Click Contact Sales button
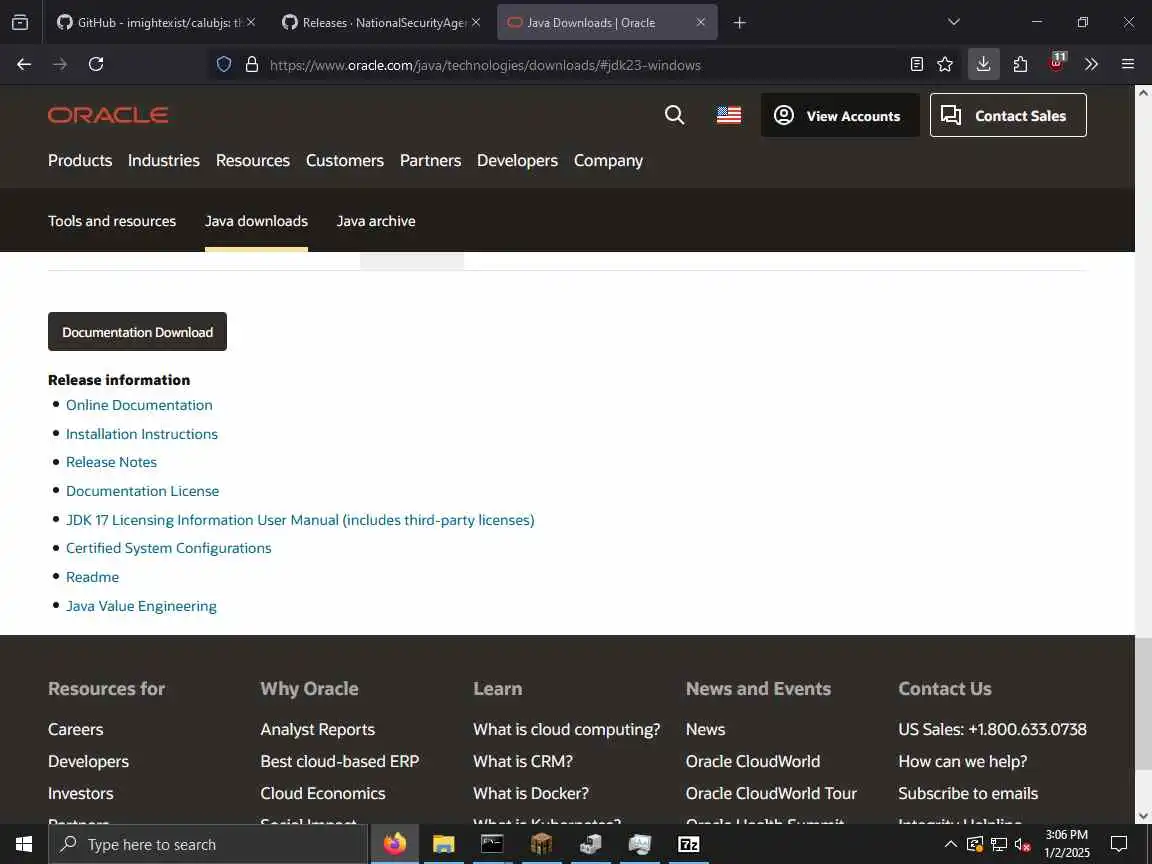Viewport: 1152px width, 864px height. click(1008, 115)
